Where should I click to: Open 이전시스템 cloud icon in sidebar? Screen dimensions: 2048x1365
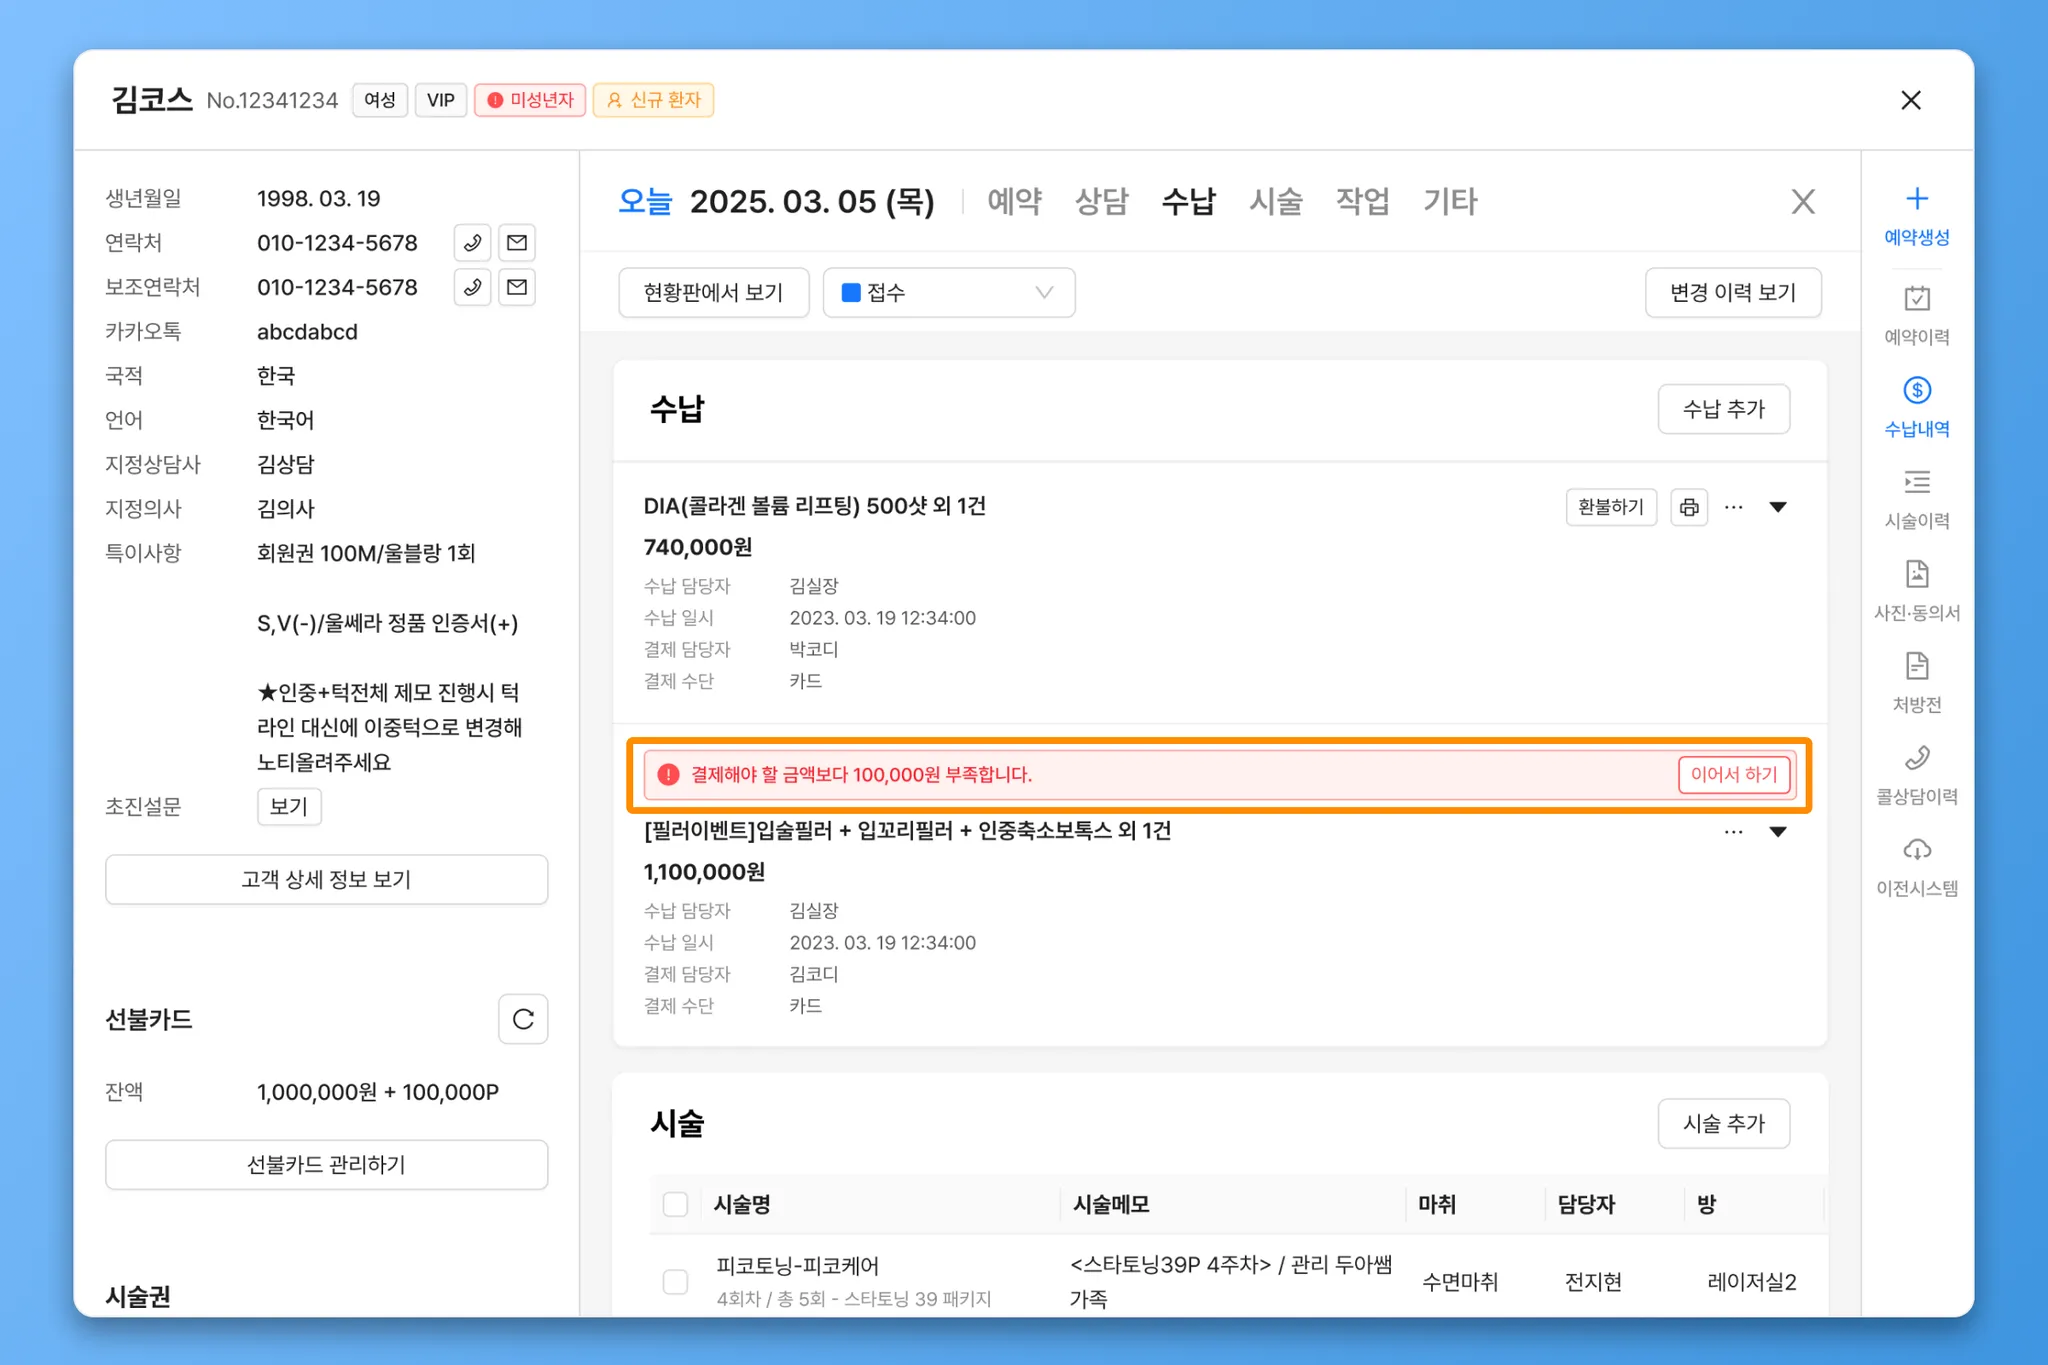(x=1916, y=851)
